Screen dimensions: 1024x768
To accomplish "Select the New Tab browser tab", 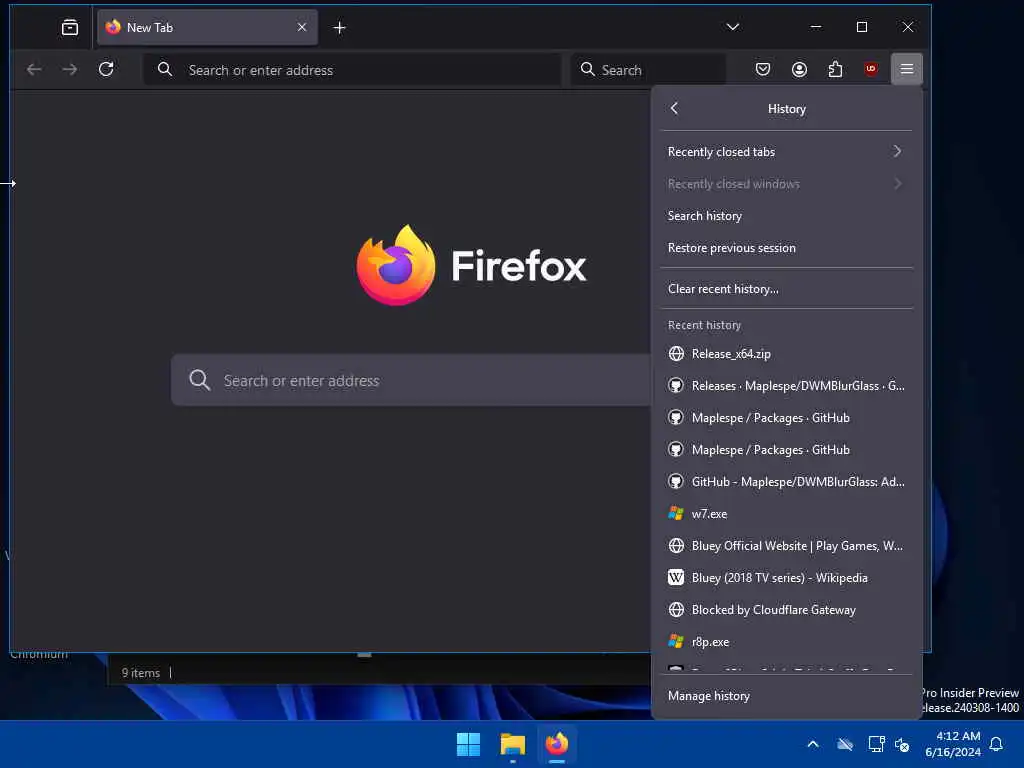I will (208, 27).
